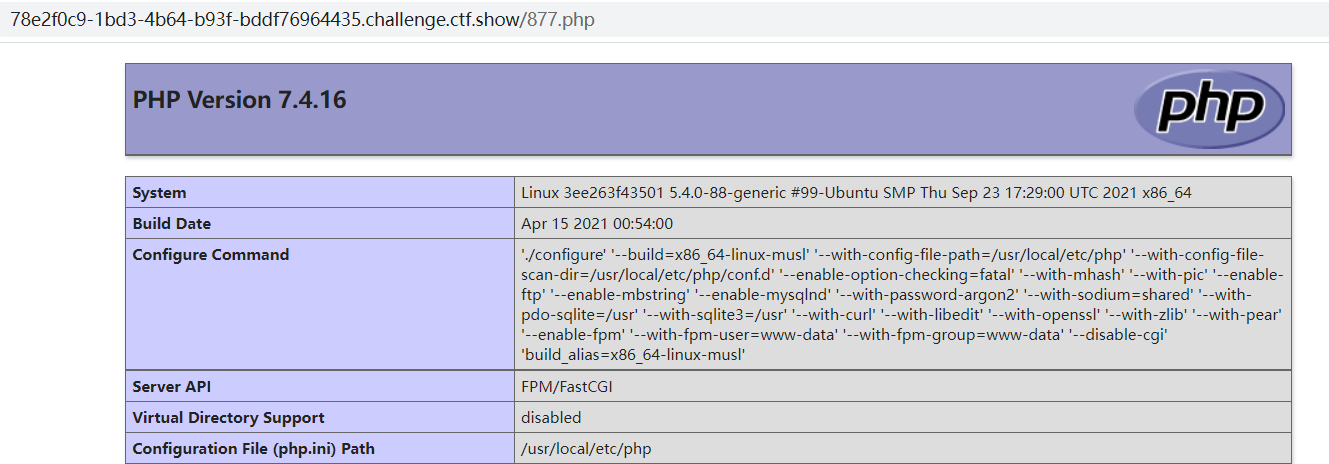Click the Linux 5.4.0-88-generic system value

pyautogui.click(x=856, y=193)
